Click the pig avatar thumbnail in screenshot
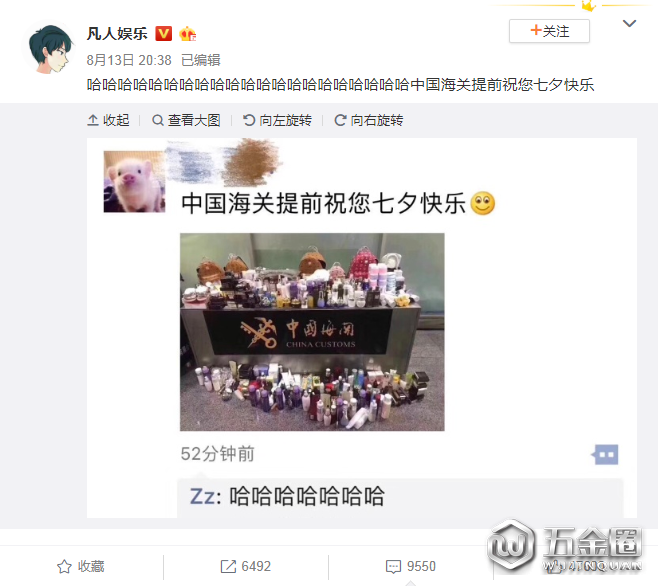 tap(134, 181)
